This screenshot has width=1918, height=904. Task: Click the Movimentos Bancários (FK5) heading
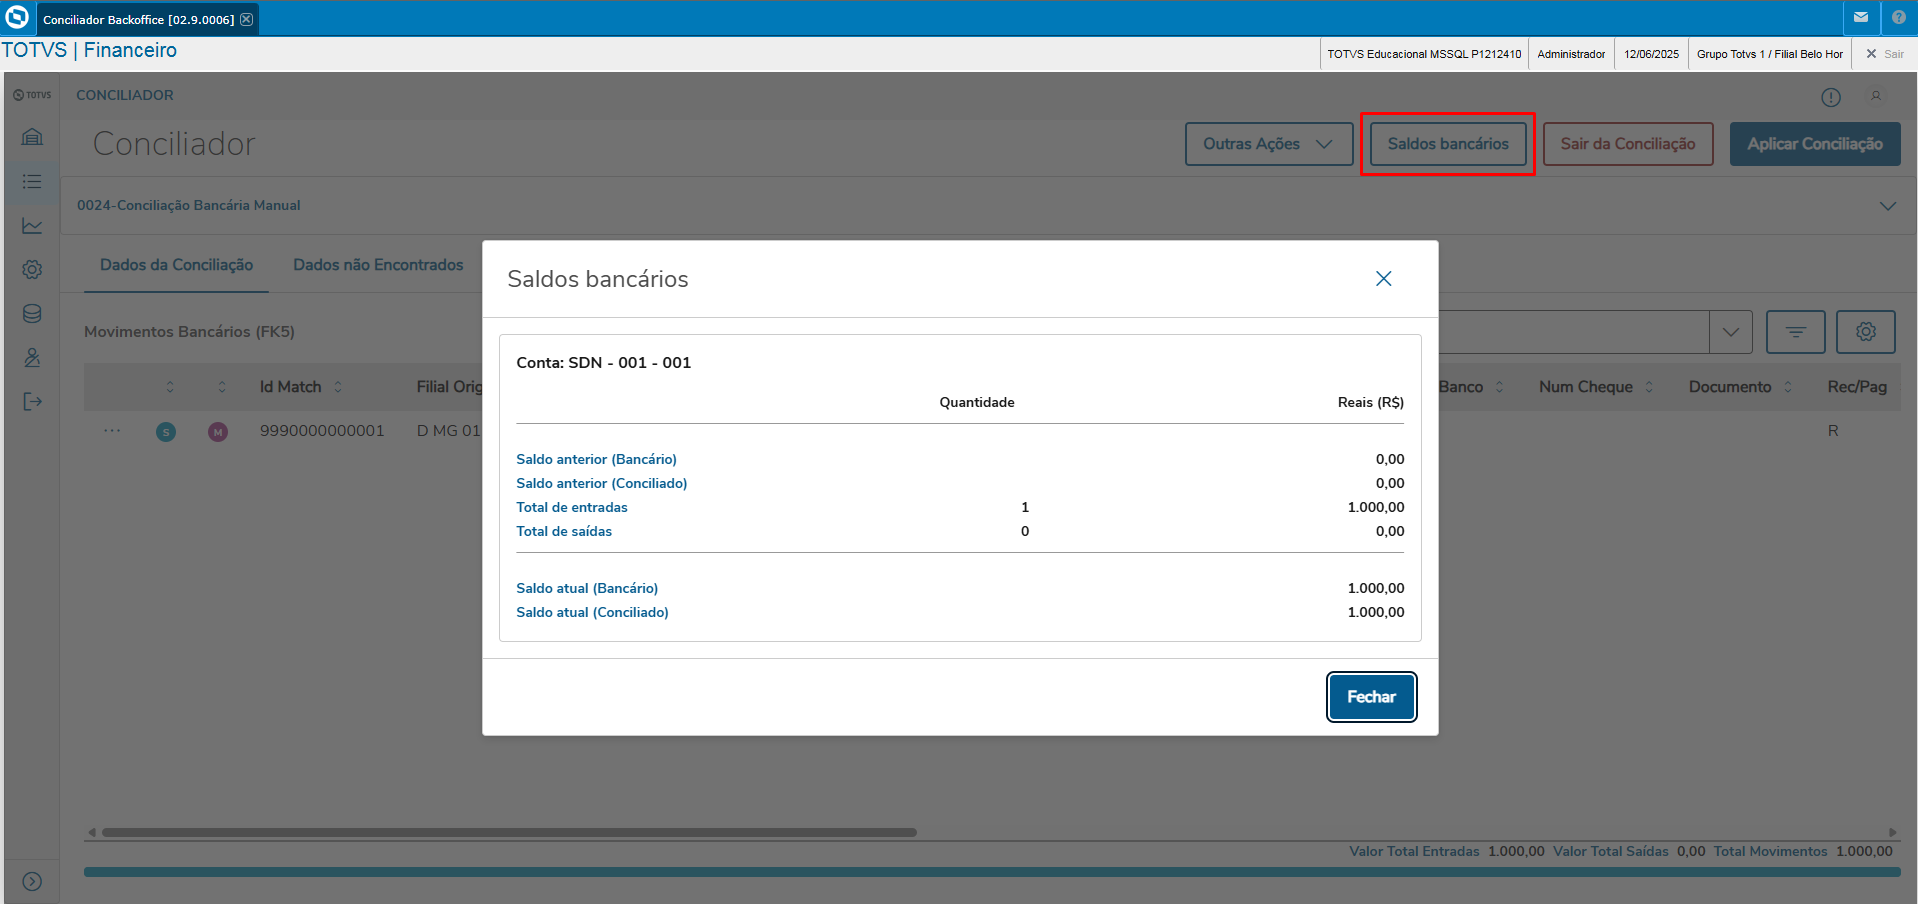[189, 332]
